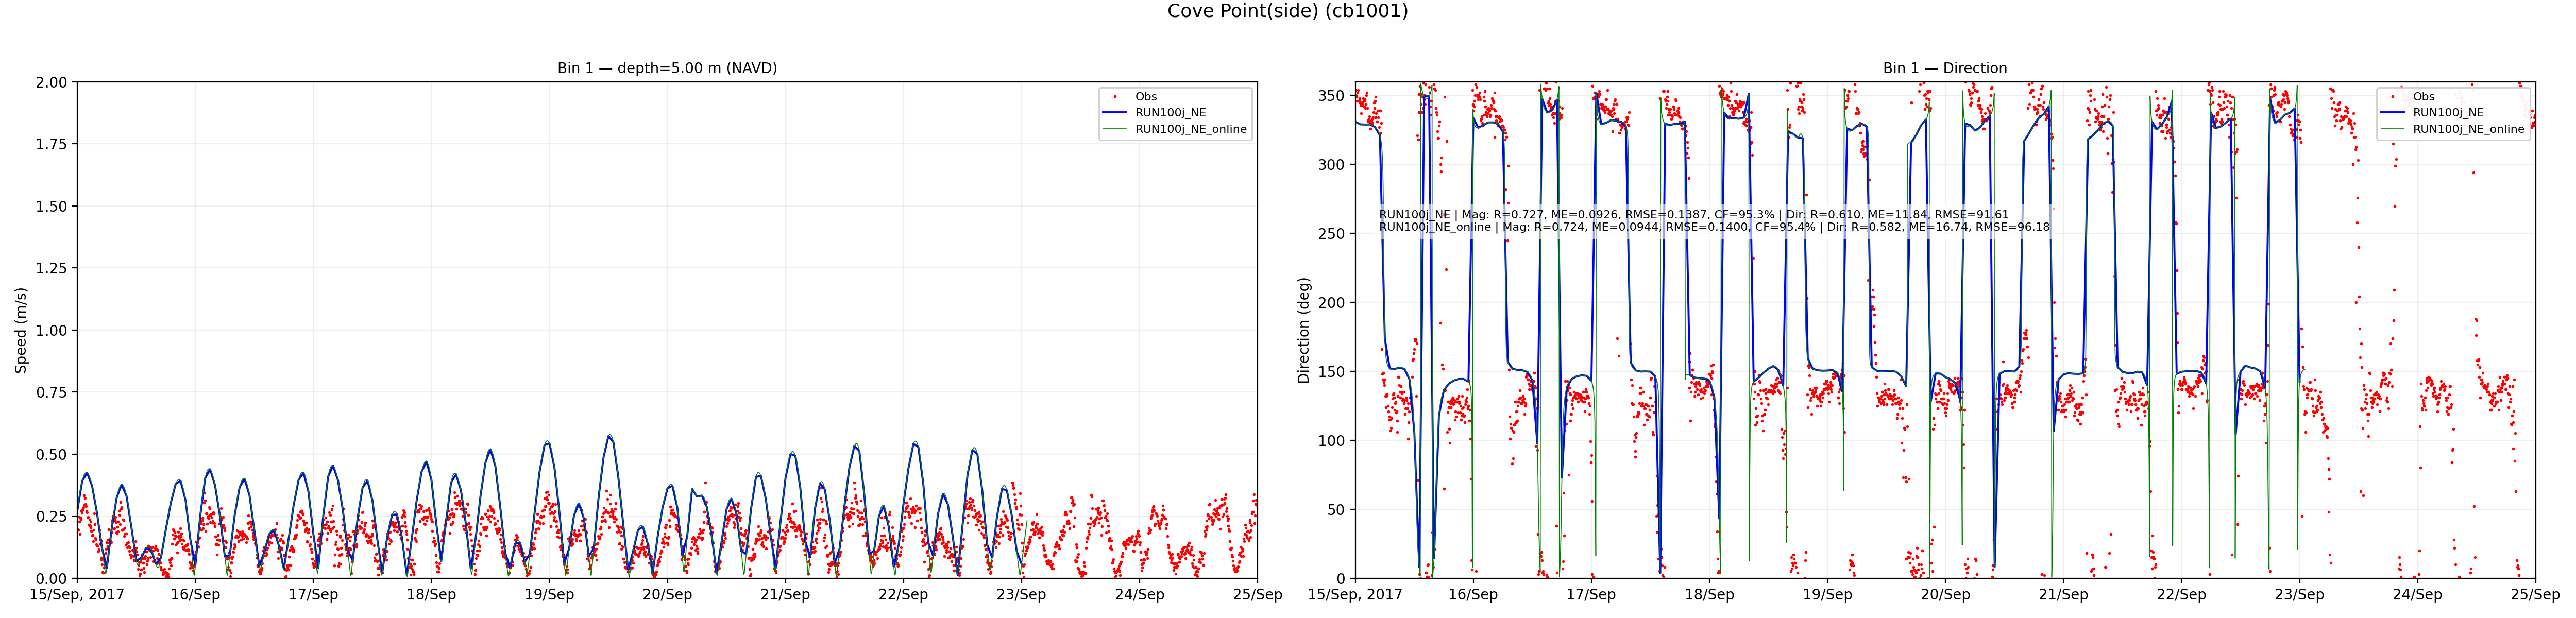Click "18/Sep" under the direction plot
The height and width of the screenshot is (618, 2576).
point(1709,595)
